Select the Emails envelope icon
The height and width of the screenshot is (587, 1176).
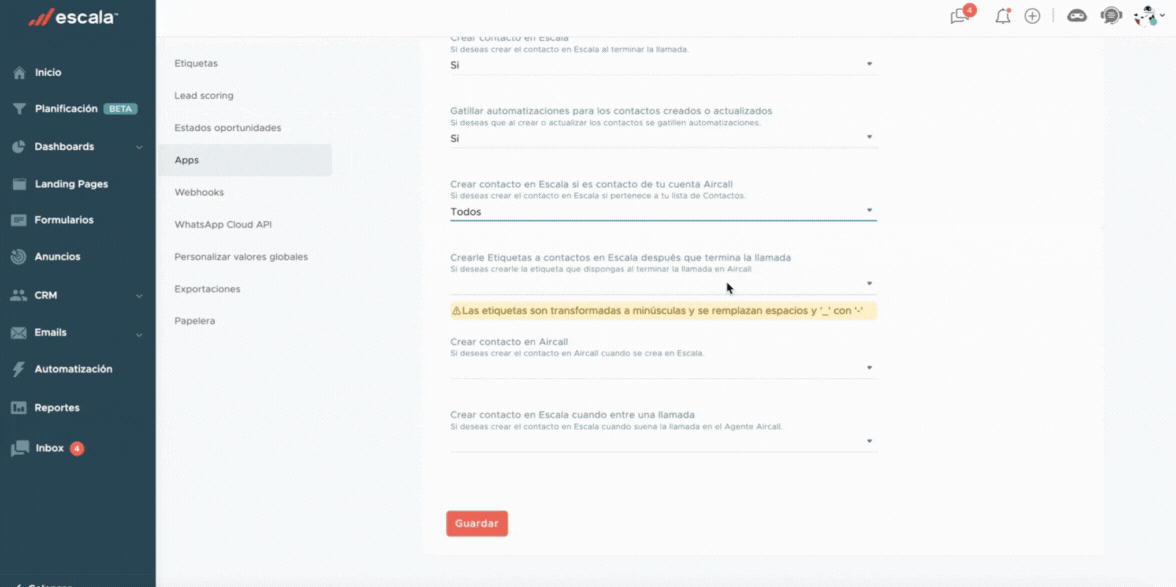coord(20,333)
